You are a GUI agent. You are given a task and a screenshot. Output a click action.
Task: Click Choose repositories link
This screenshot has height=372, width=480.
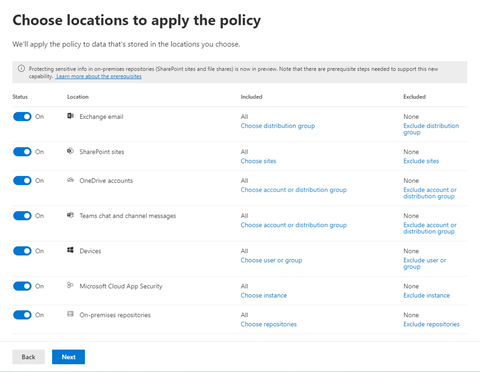tap(269, 324)
